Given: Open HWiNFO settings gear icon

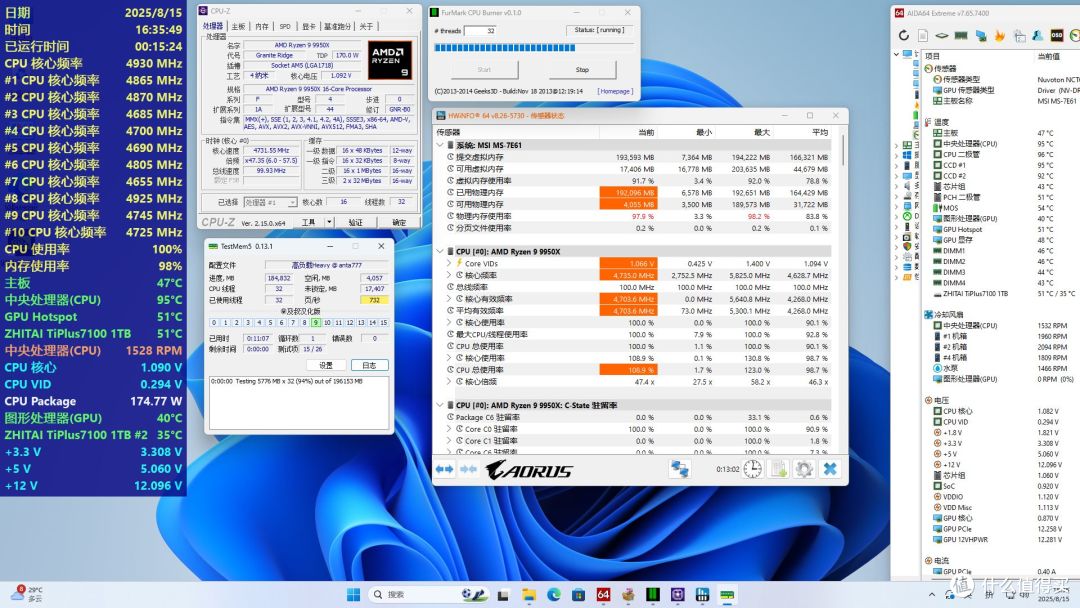Looking at the screenshot, I should click(x=804, y=470).
